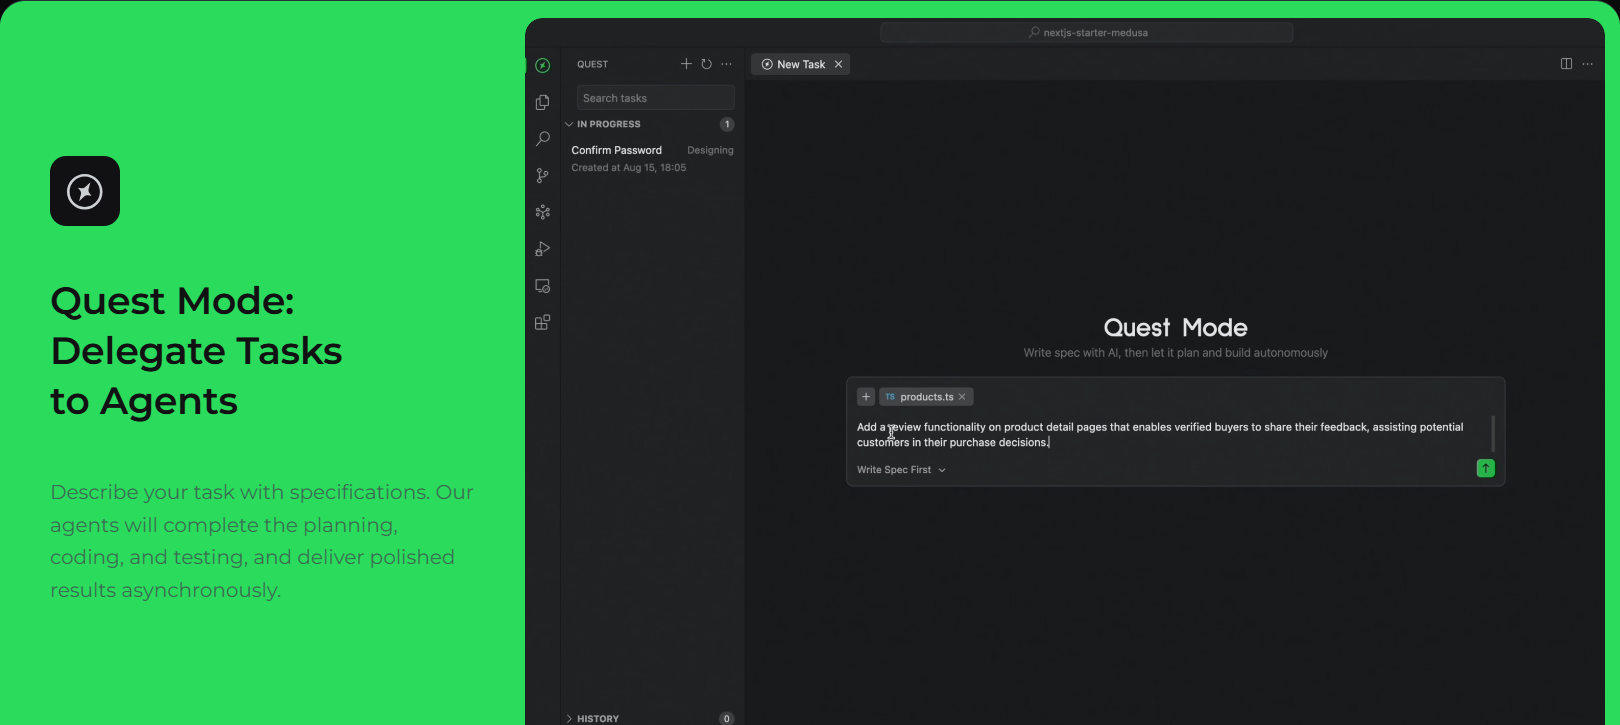Open the Quest compass icon in activity bar
Image resolution: width=1620 pixels, height=725 pixels.
pos(542,65)
